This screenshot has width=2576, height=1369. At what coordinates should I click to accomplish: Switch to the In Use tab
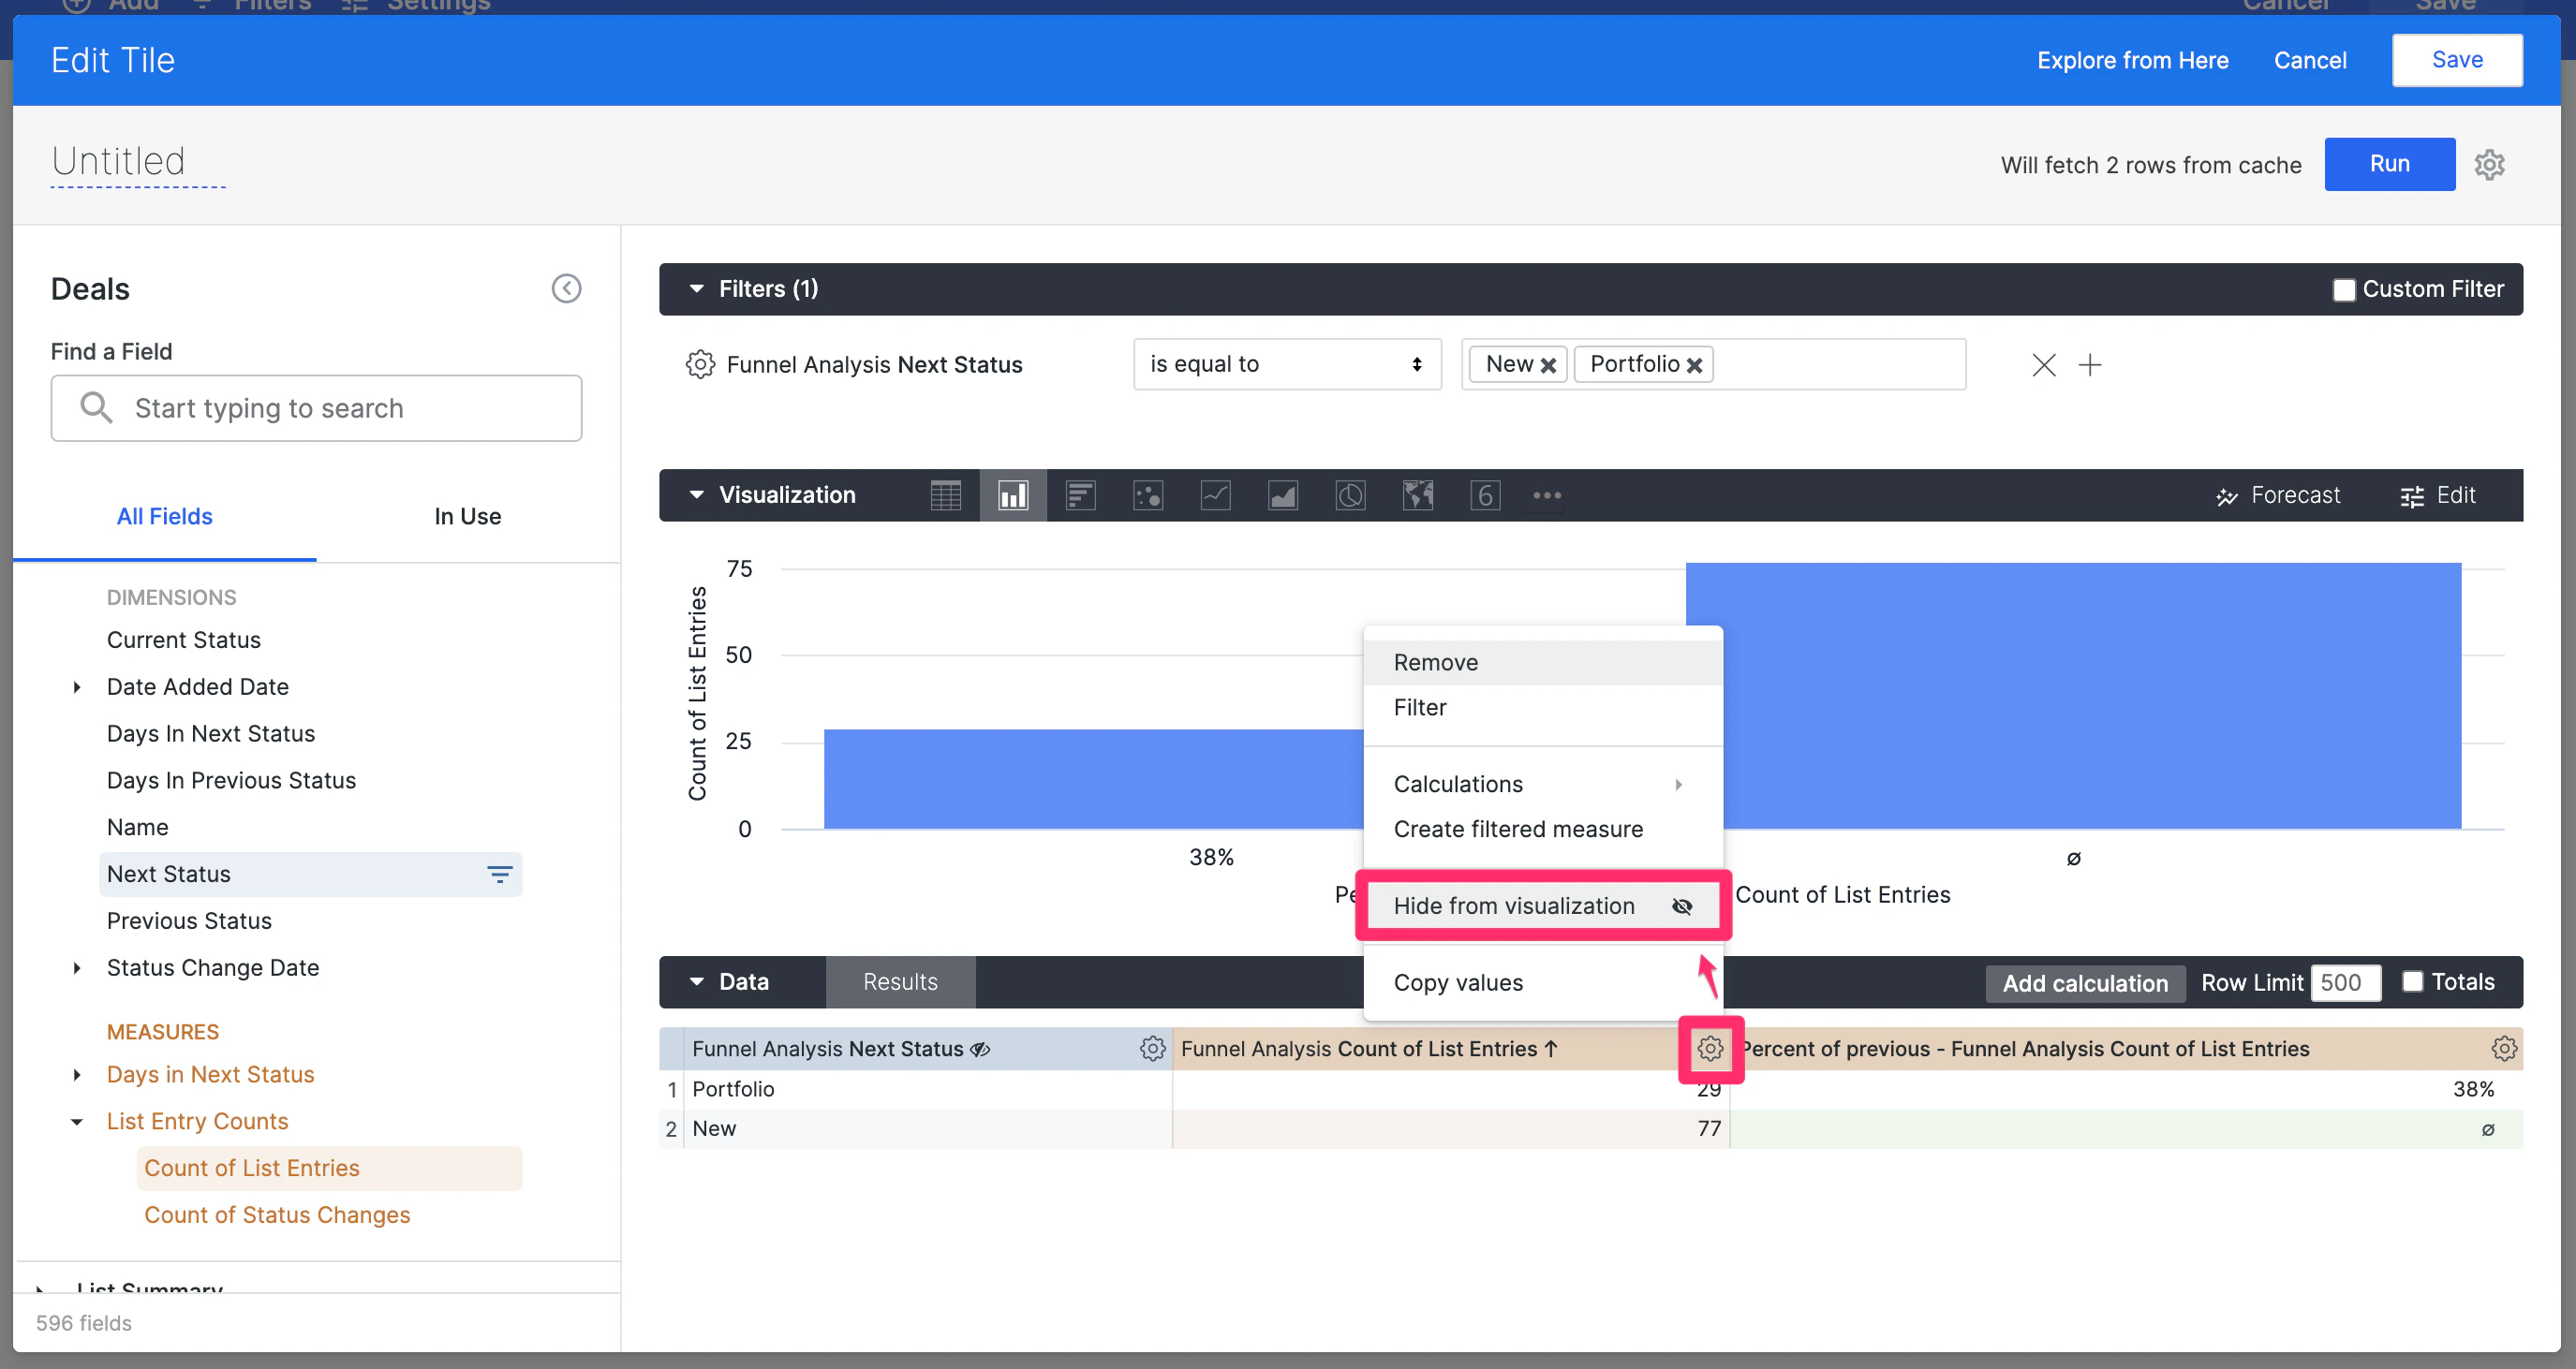tap(467, 516)
